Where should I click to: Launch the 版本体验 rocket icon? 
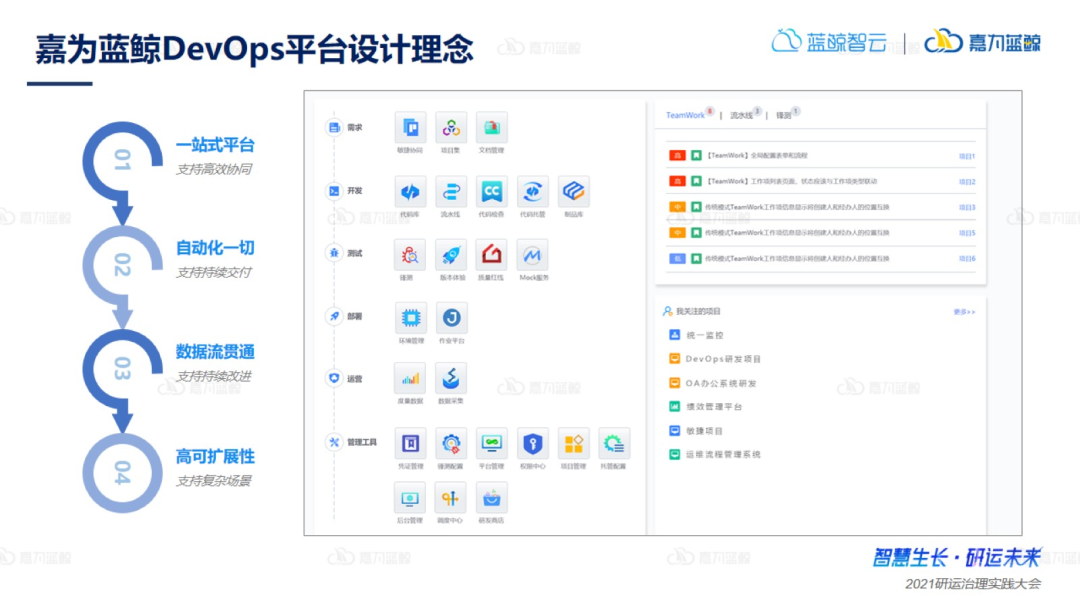click(450, 255)
